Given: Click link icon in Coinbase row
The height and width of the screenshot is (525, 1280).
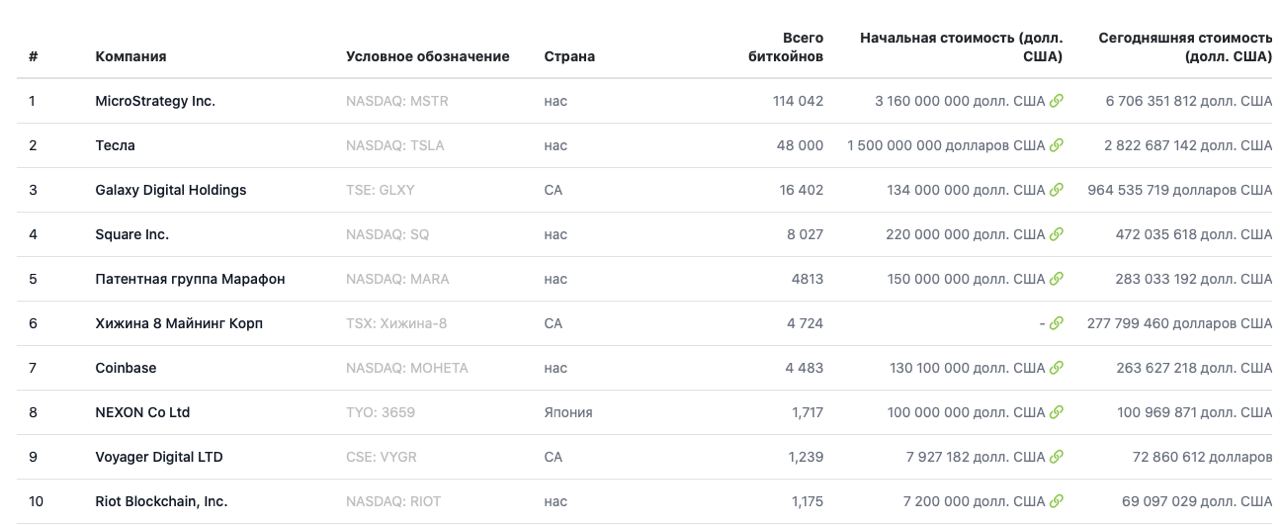Looking at the screenshot, I should [x=1056, y=368].
